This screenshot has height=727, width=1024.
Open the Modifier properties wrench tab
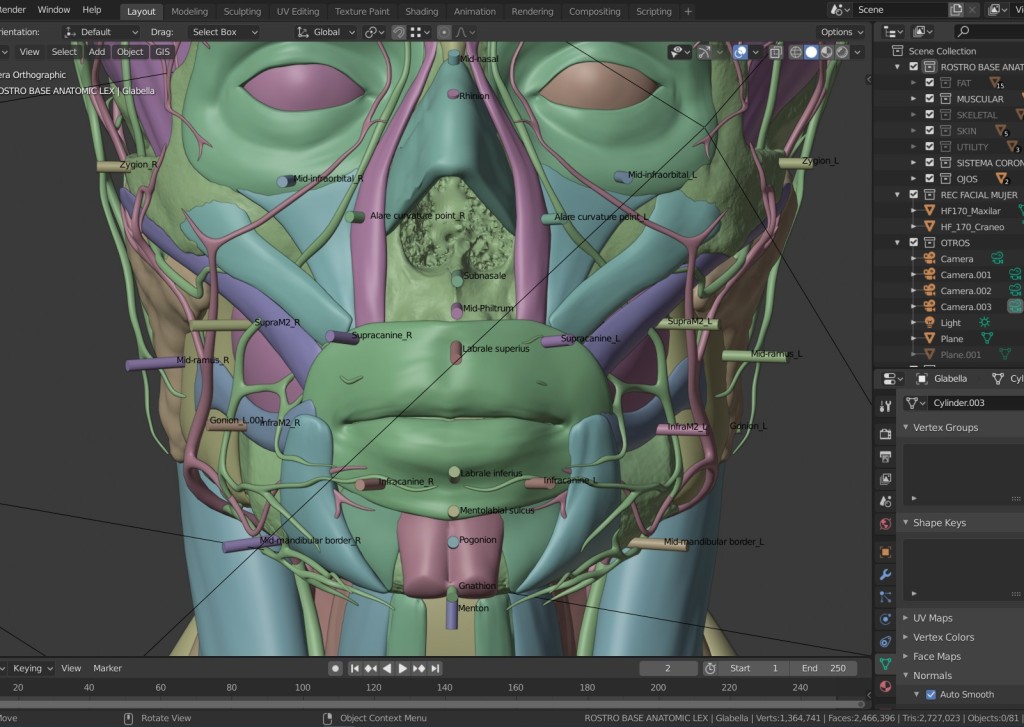885,575
